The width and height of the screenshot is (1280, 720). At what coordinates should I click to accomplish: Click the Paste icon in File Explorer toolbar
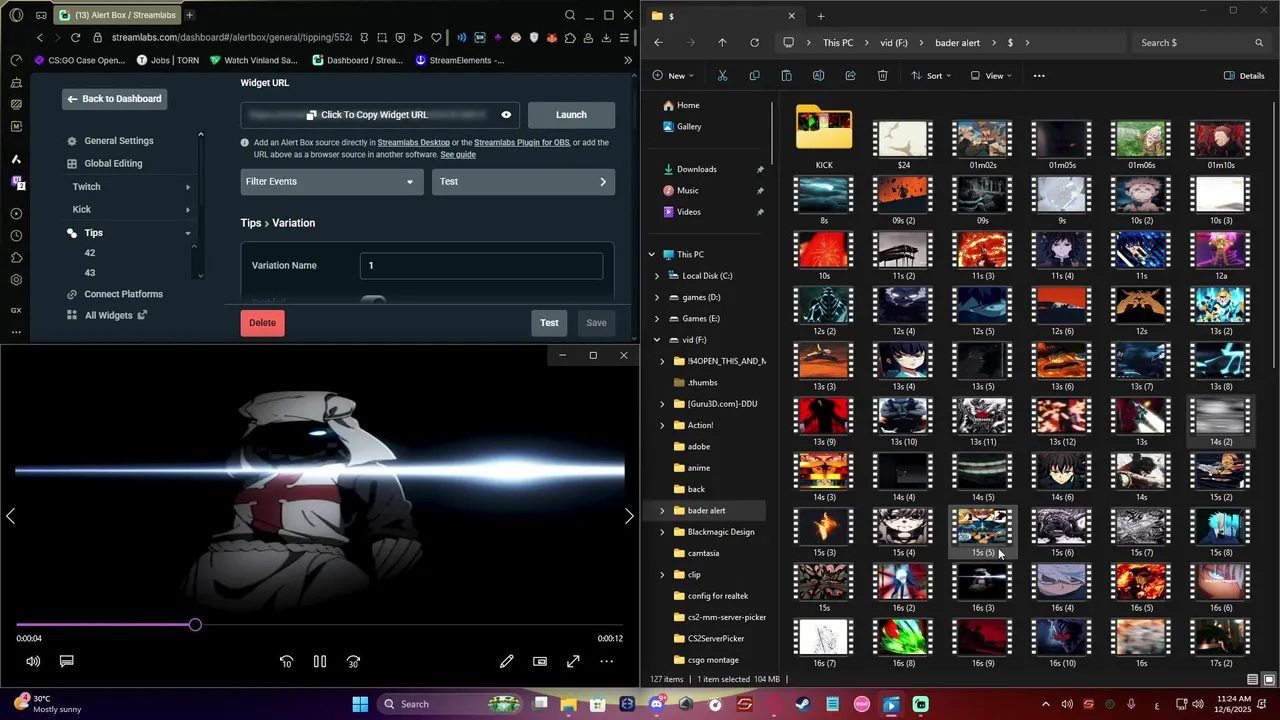coord(786,76)
